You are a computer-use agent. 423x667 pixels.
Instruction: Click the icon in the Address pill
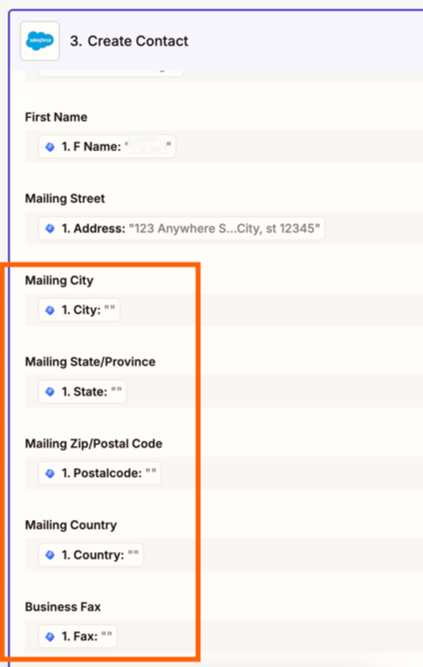pos(50,228)
